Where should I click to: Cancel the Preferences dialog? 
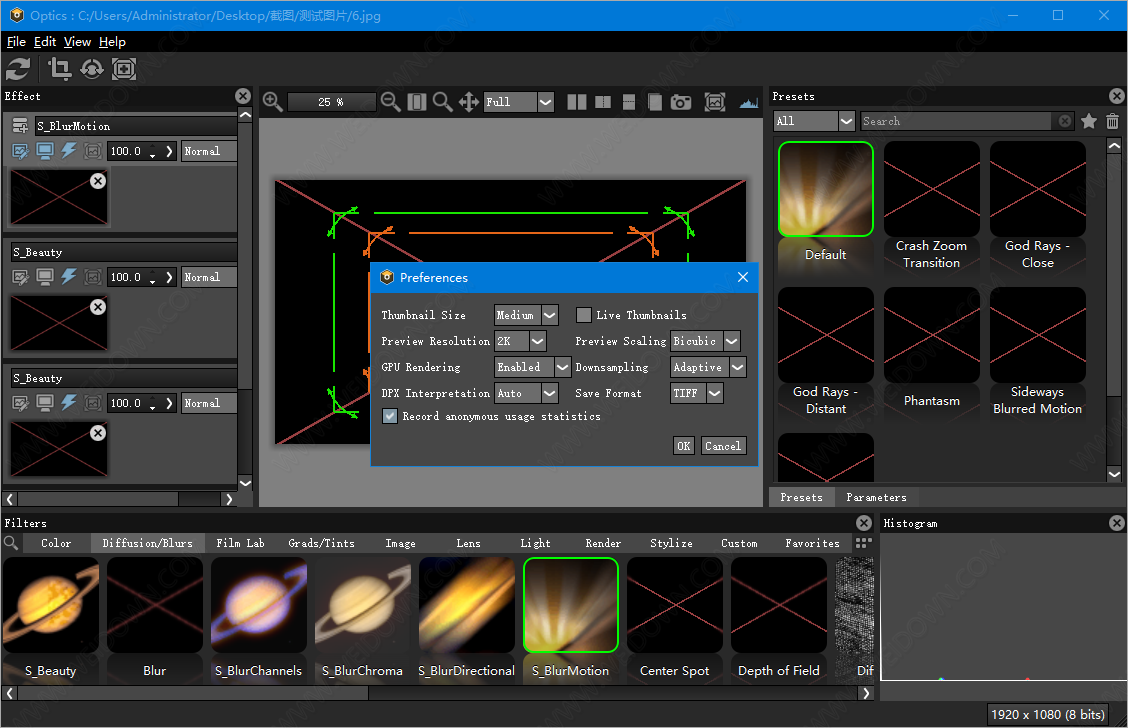[x=722, y=446]
